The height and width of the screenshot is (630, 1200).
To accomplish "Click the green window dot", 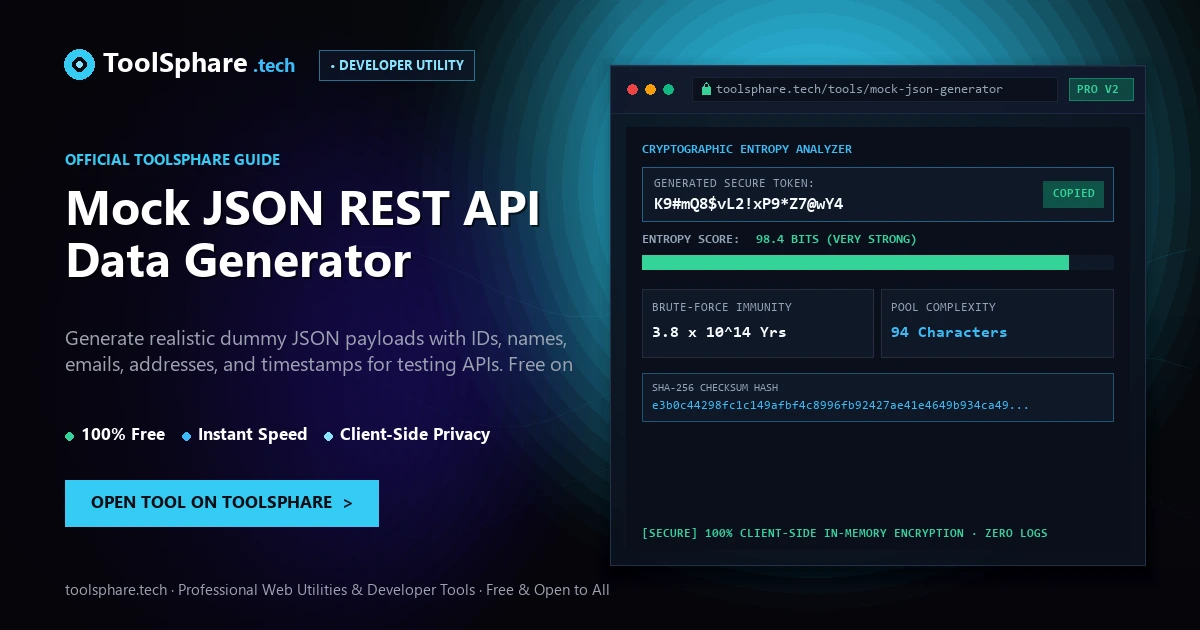I will pos(669,89).
